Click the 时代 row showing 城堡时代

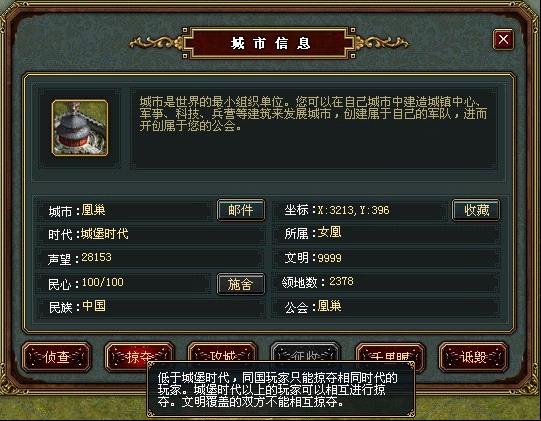149,234
